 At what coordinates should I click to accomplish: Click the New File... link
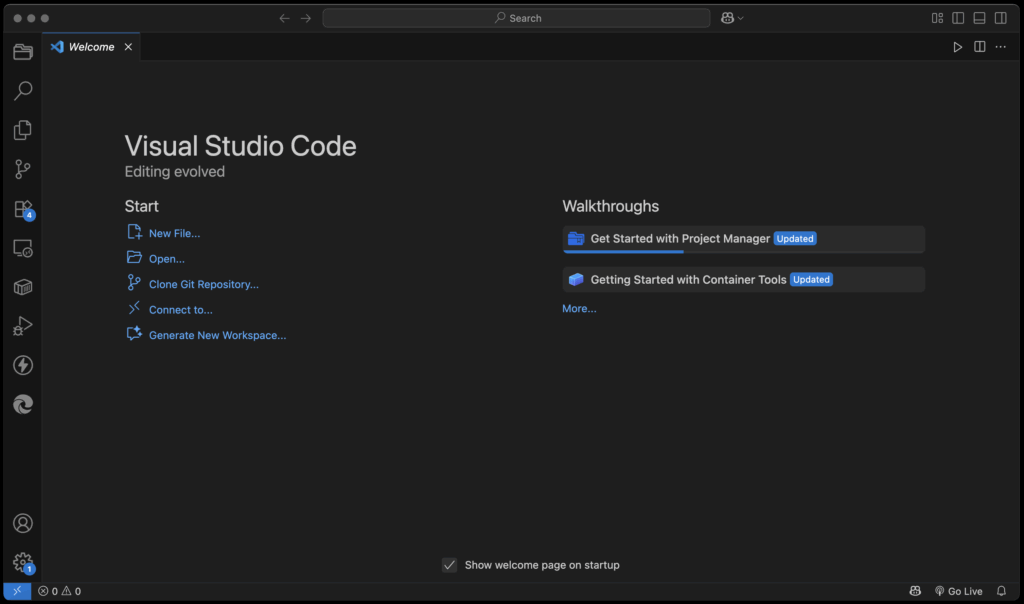tap(174, 233)
